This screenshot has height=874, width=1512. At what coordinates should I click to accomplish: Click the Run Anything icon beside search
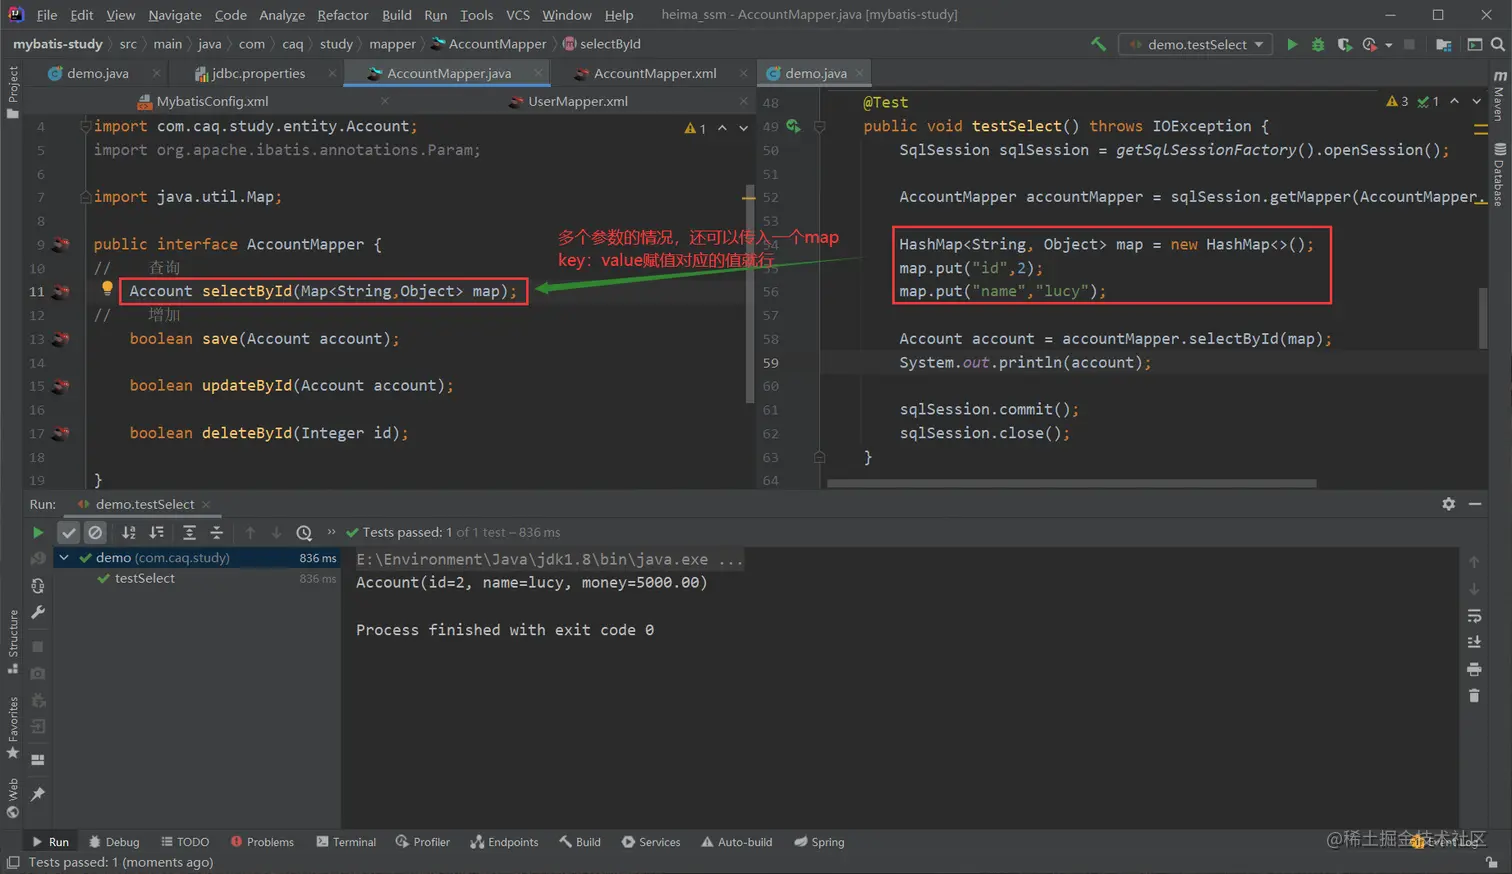pos(1474,44)
